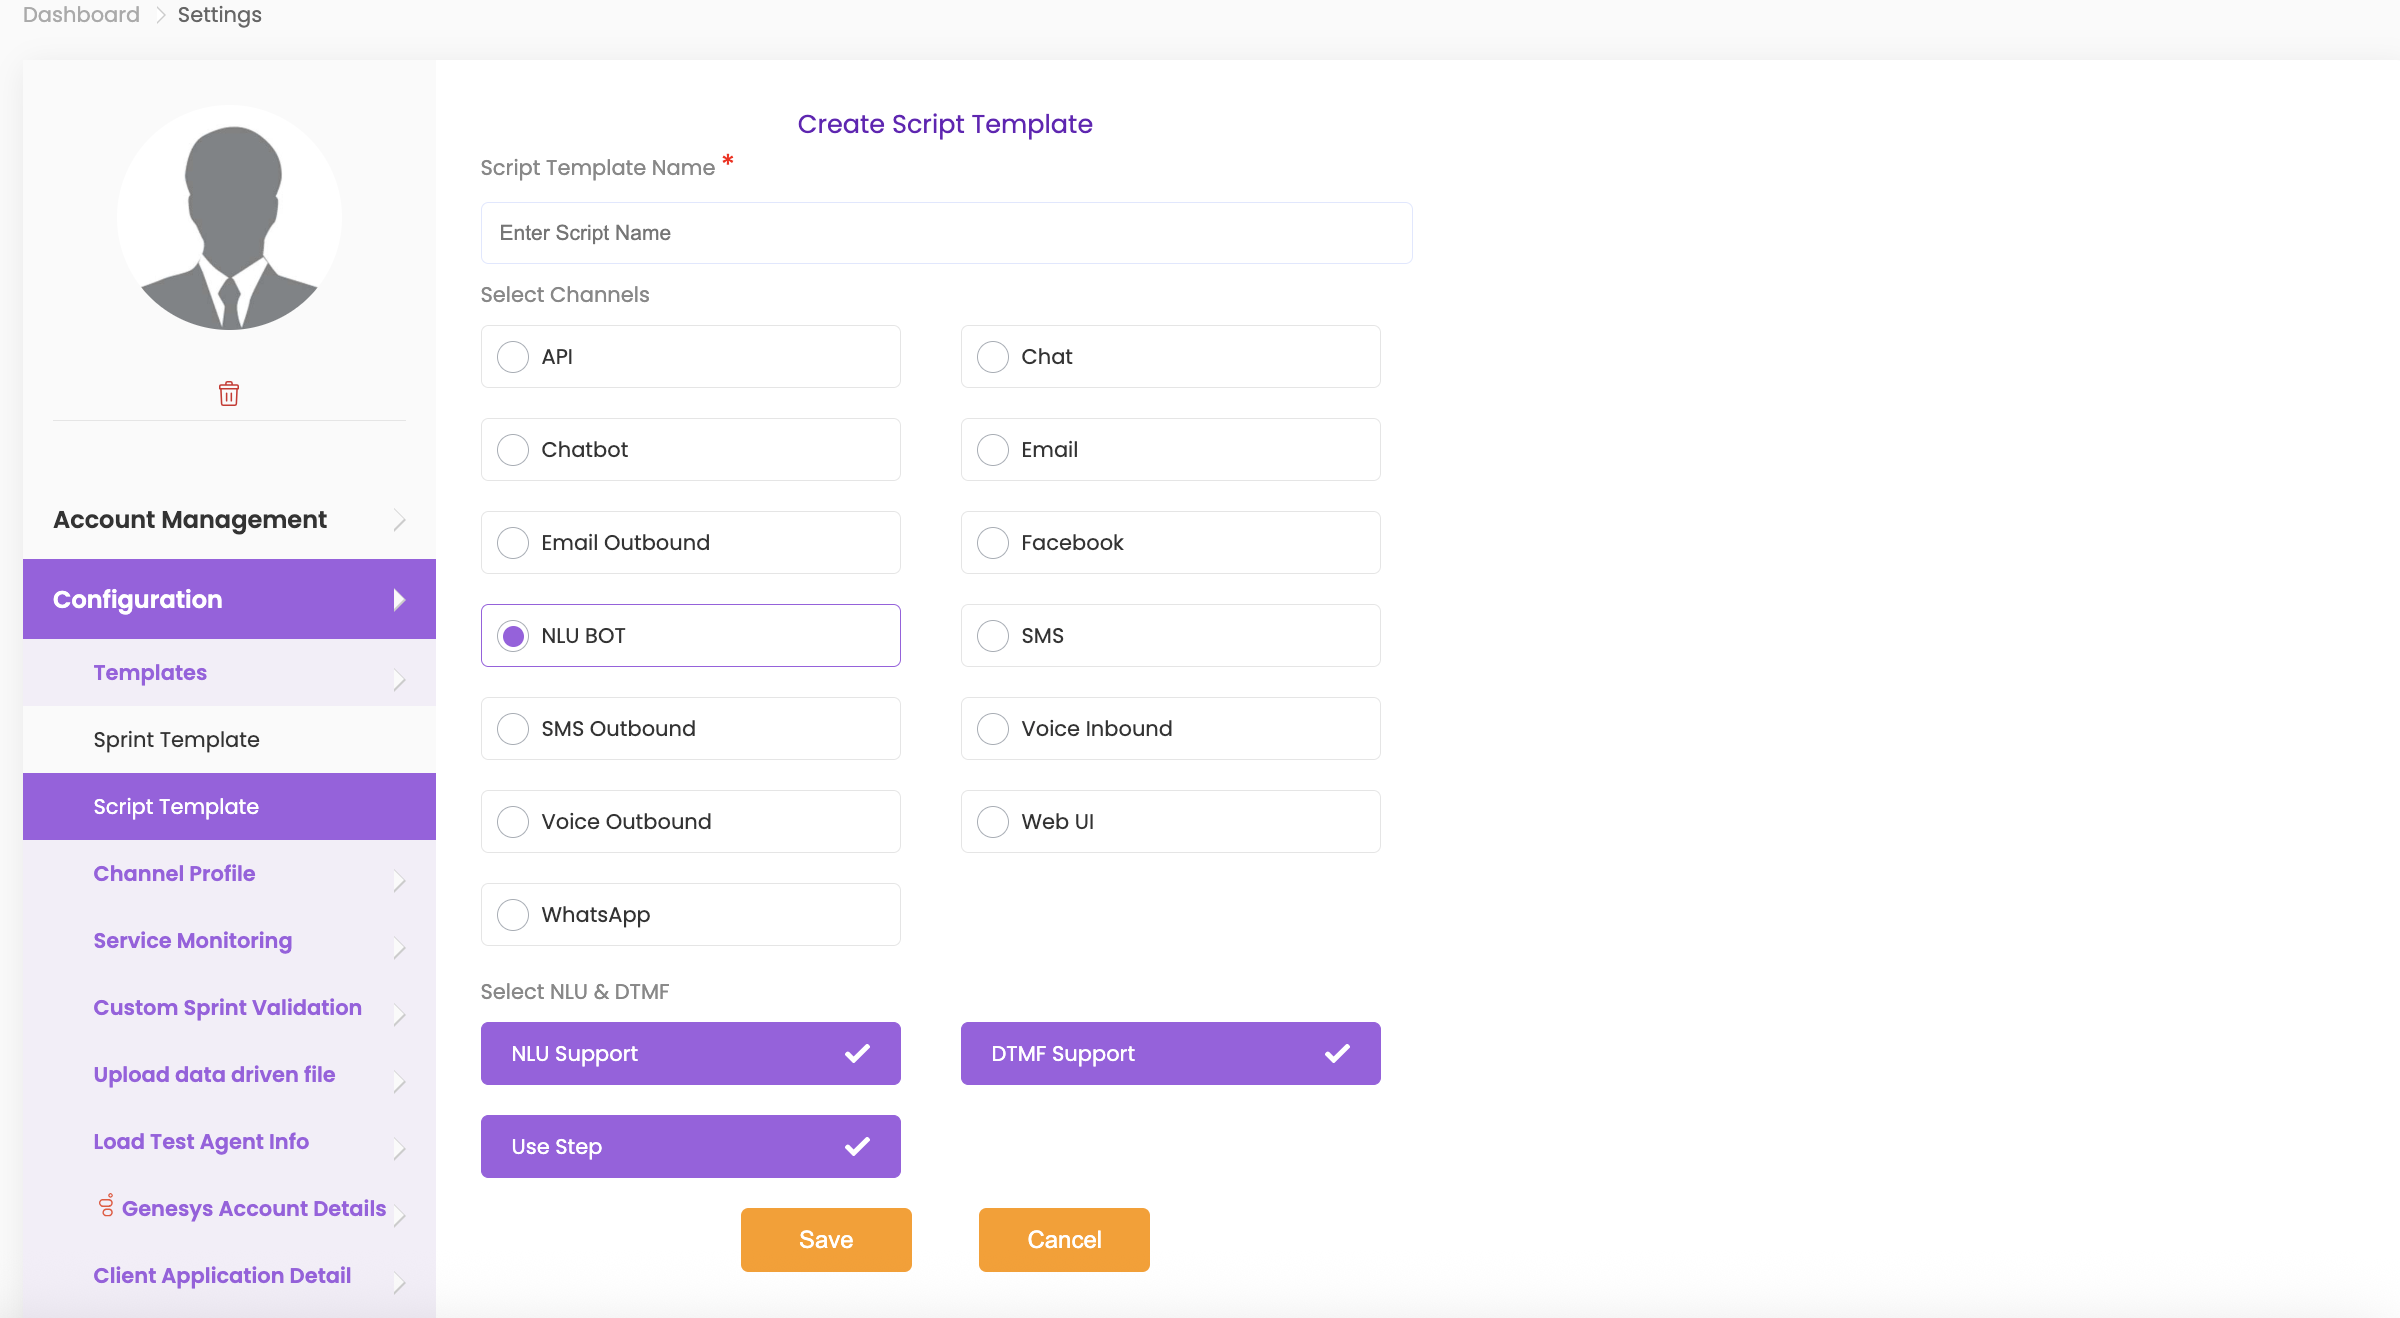
Task: Focus the Enter Script Name field
Action: click(946, 233)
